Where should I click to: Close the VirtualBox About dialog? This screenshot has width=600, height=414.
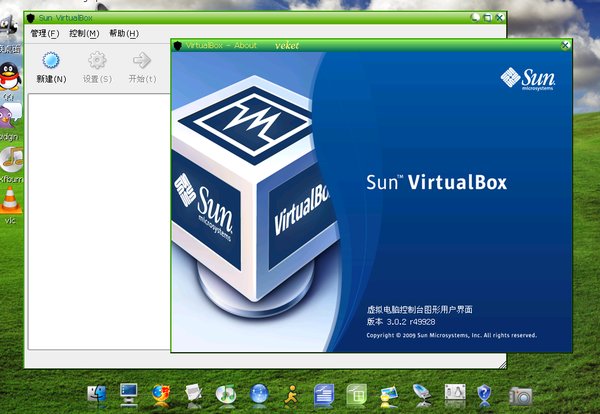[x=565, y=46]
